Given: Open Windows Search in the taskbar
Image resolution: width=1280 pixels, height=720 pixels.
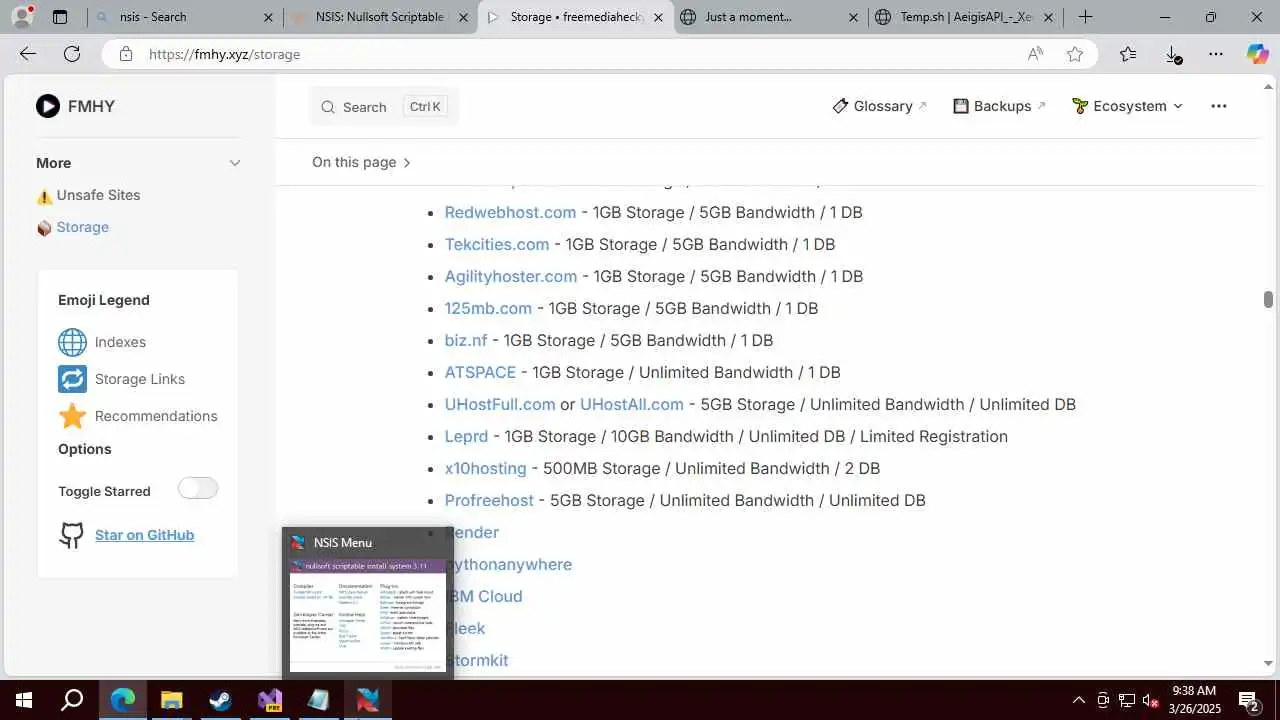Looking at the screenshot, I should [x=72, y=700].
